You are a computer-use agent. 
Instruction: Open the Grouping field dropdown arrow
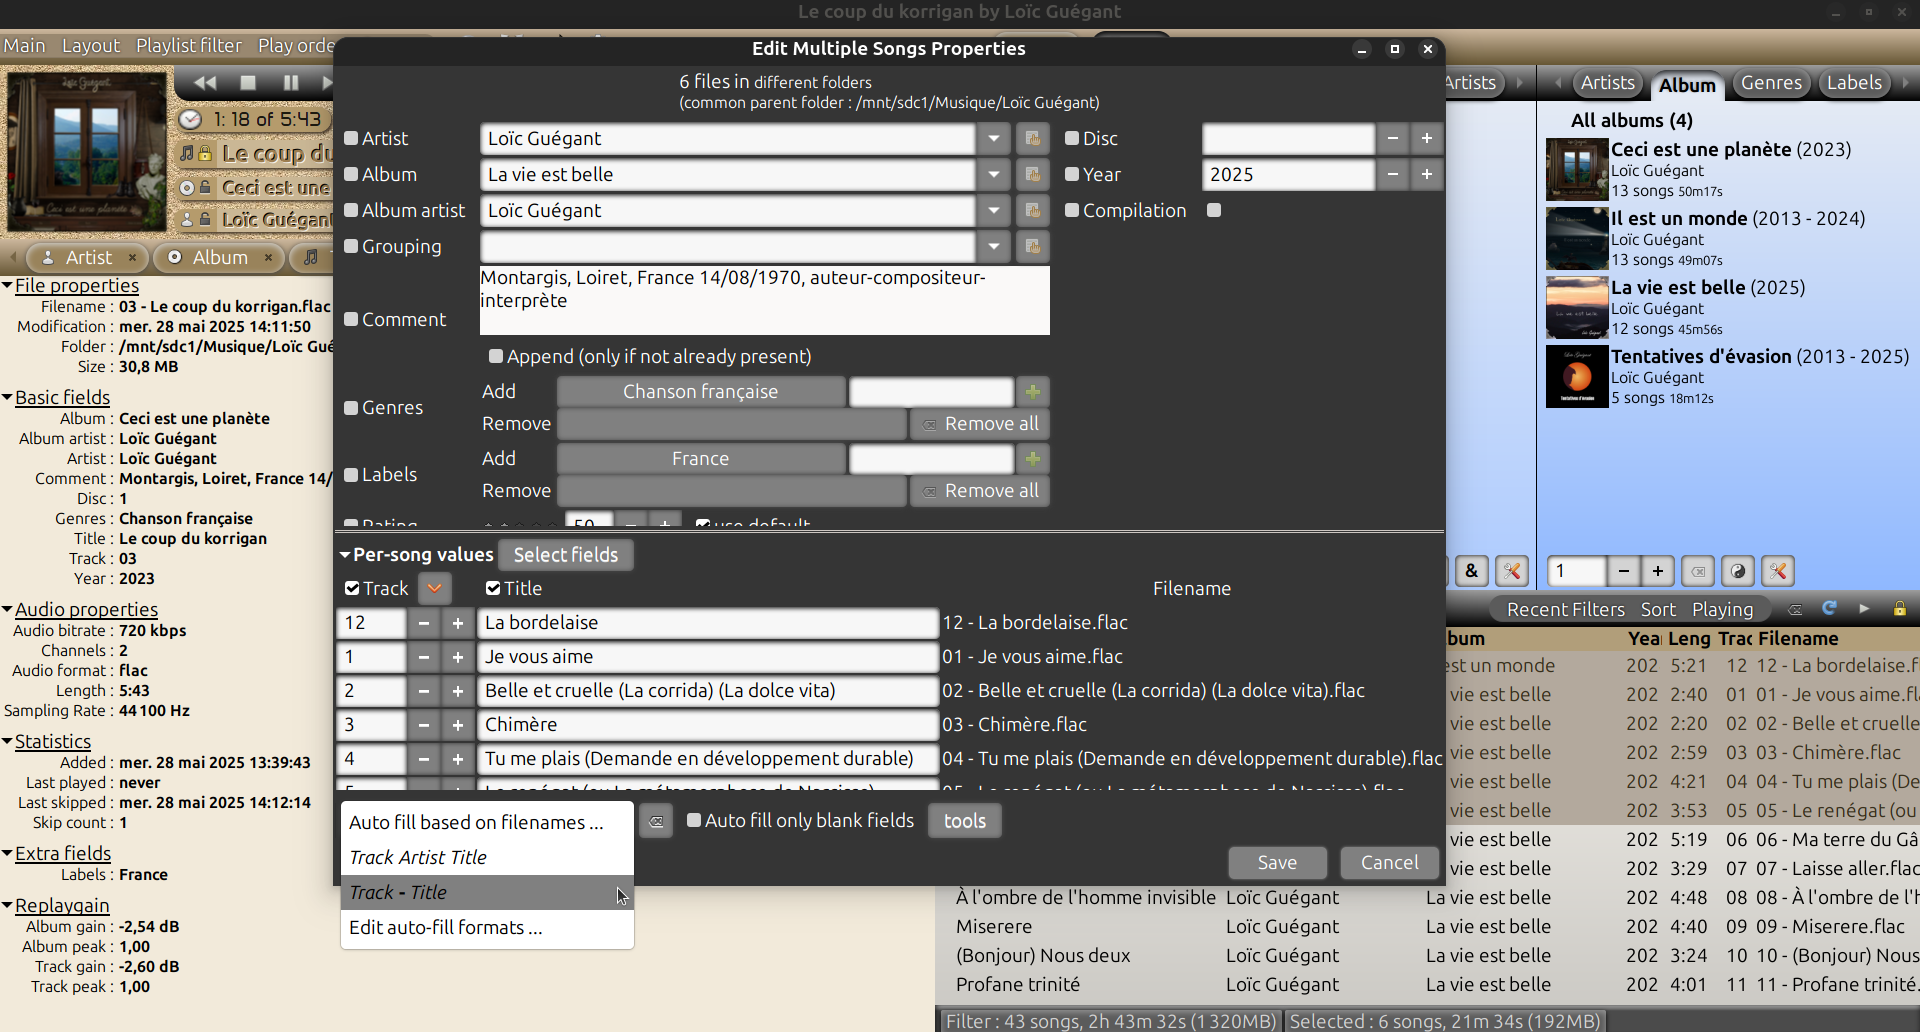pyautogui.click(x=994, y=246)
